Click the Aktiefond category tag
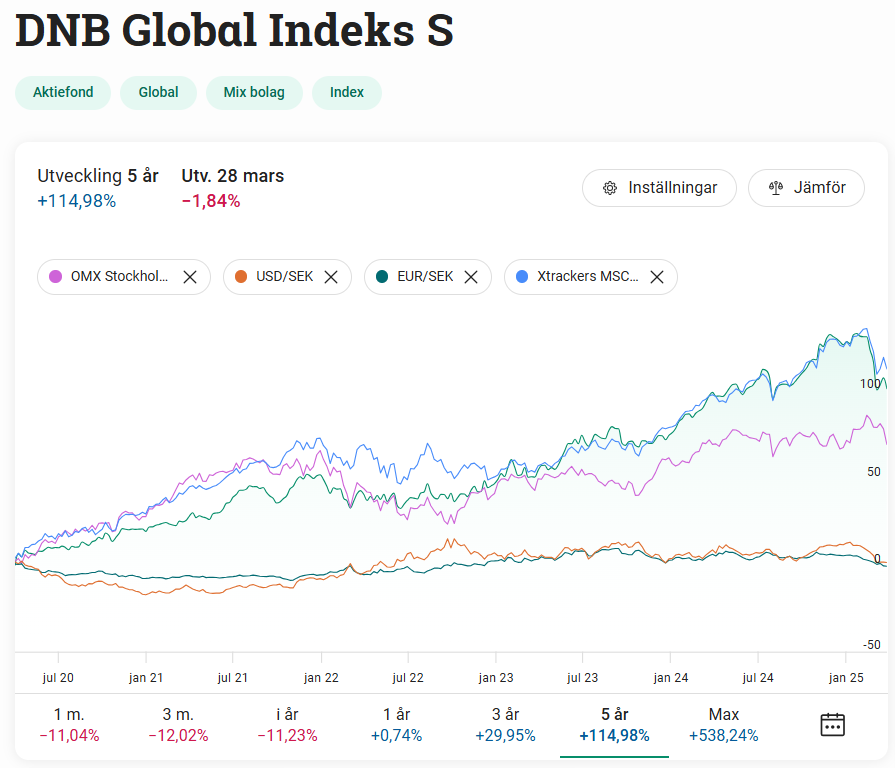The image size is (895, 768). (63, 93)
